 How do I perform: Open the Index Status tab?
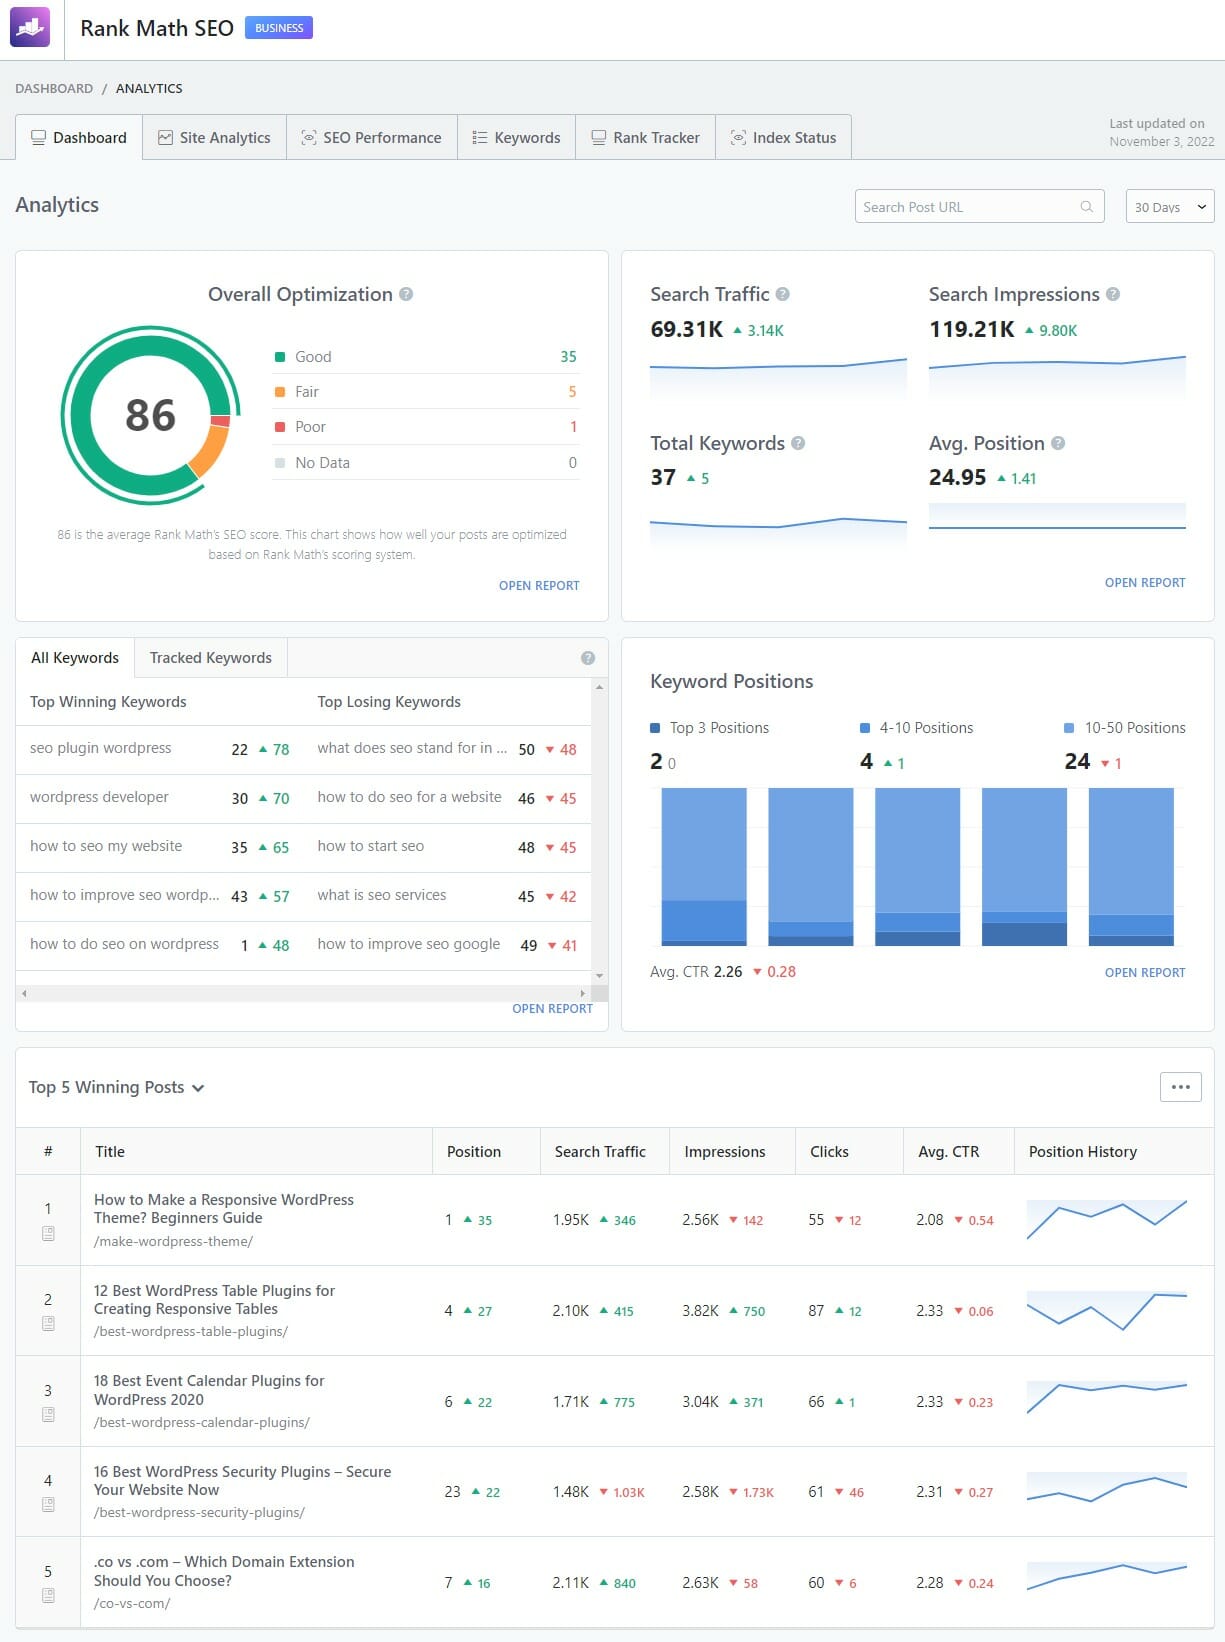point(783,138)
